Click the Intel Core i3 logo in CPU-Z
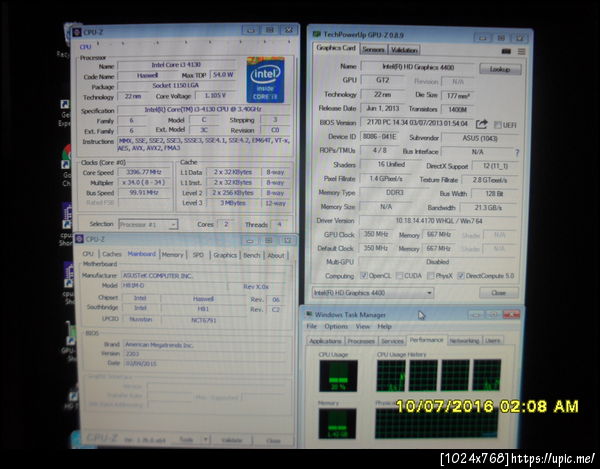The image size is (600, 469). [265, 80]
